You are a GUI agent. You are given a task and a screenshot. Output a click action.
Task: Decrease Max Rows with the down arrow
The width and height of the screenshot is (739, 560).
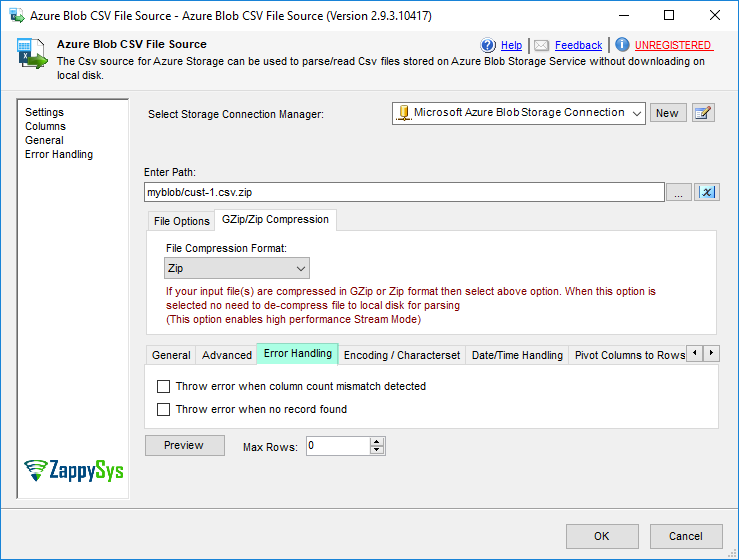coord(377,450)
